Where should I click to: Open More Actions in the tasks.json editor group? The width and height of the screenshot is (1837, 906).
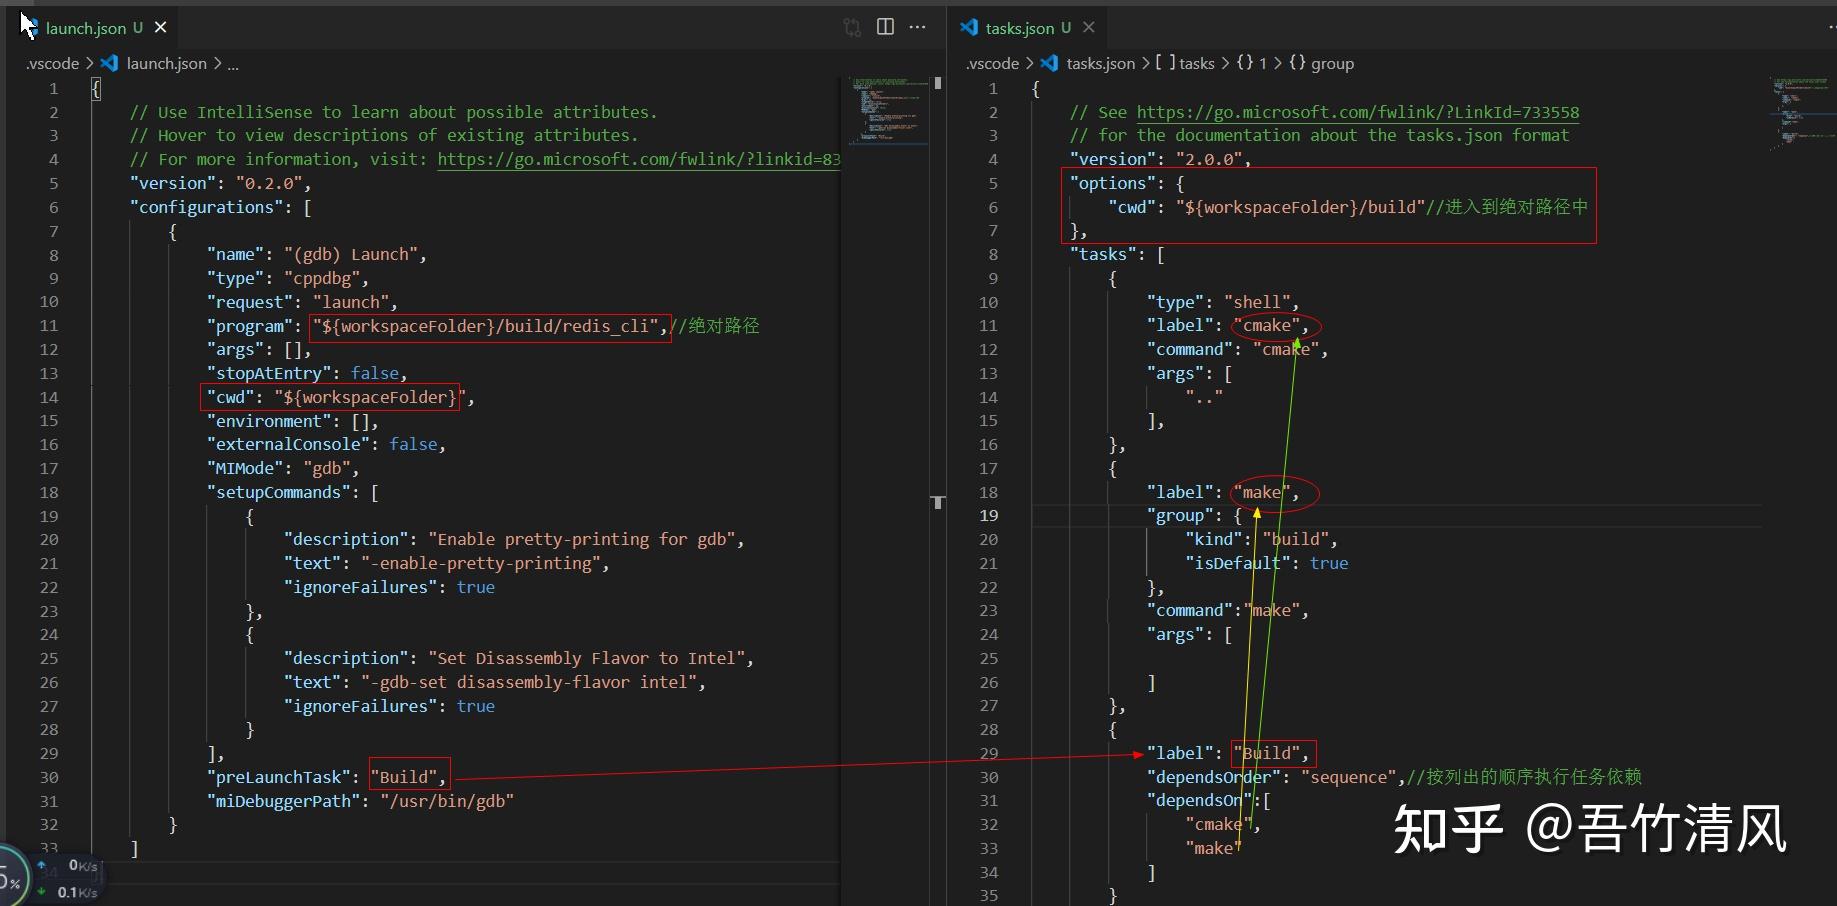point(1832,27)
